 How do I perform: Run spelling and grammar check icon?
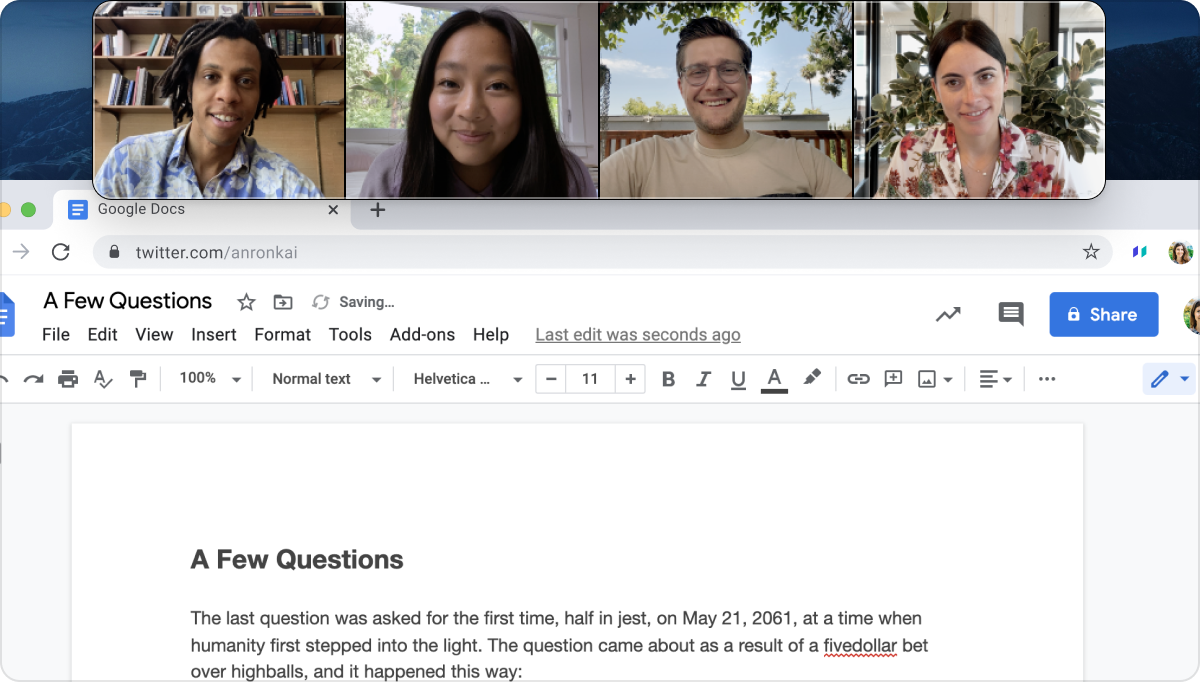pyautogui.click(x=103, y=379)
